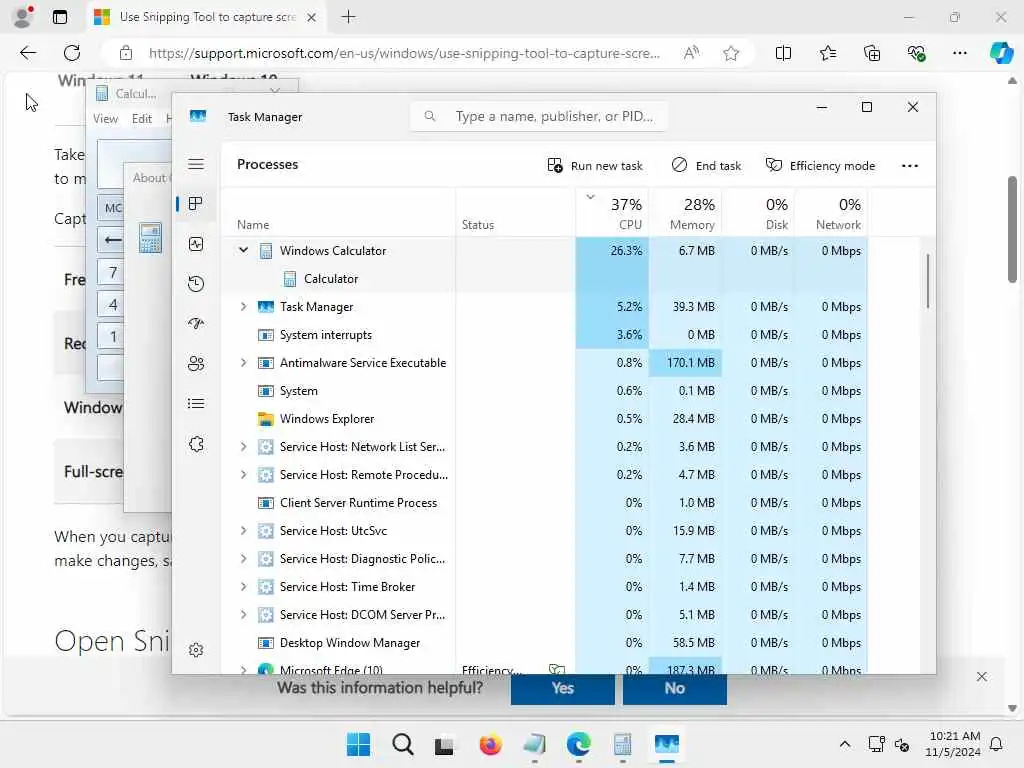Open Windows Start menu
Screen dimensions: 1024x768
tap(359, 744)
